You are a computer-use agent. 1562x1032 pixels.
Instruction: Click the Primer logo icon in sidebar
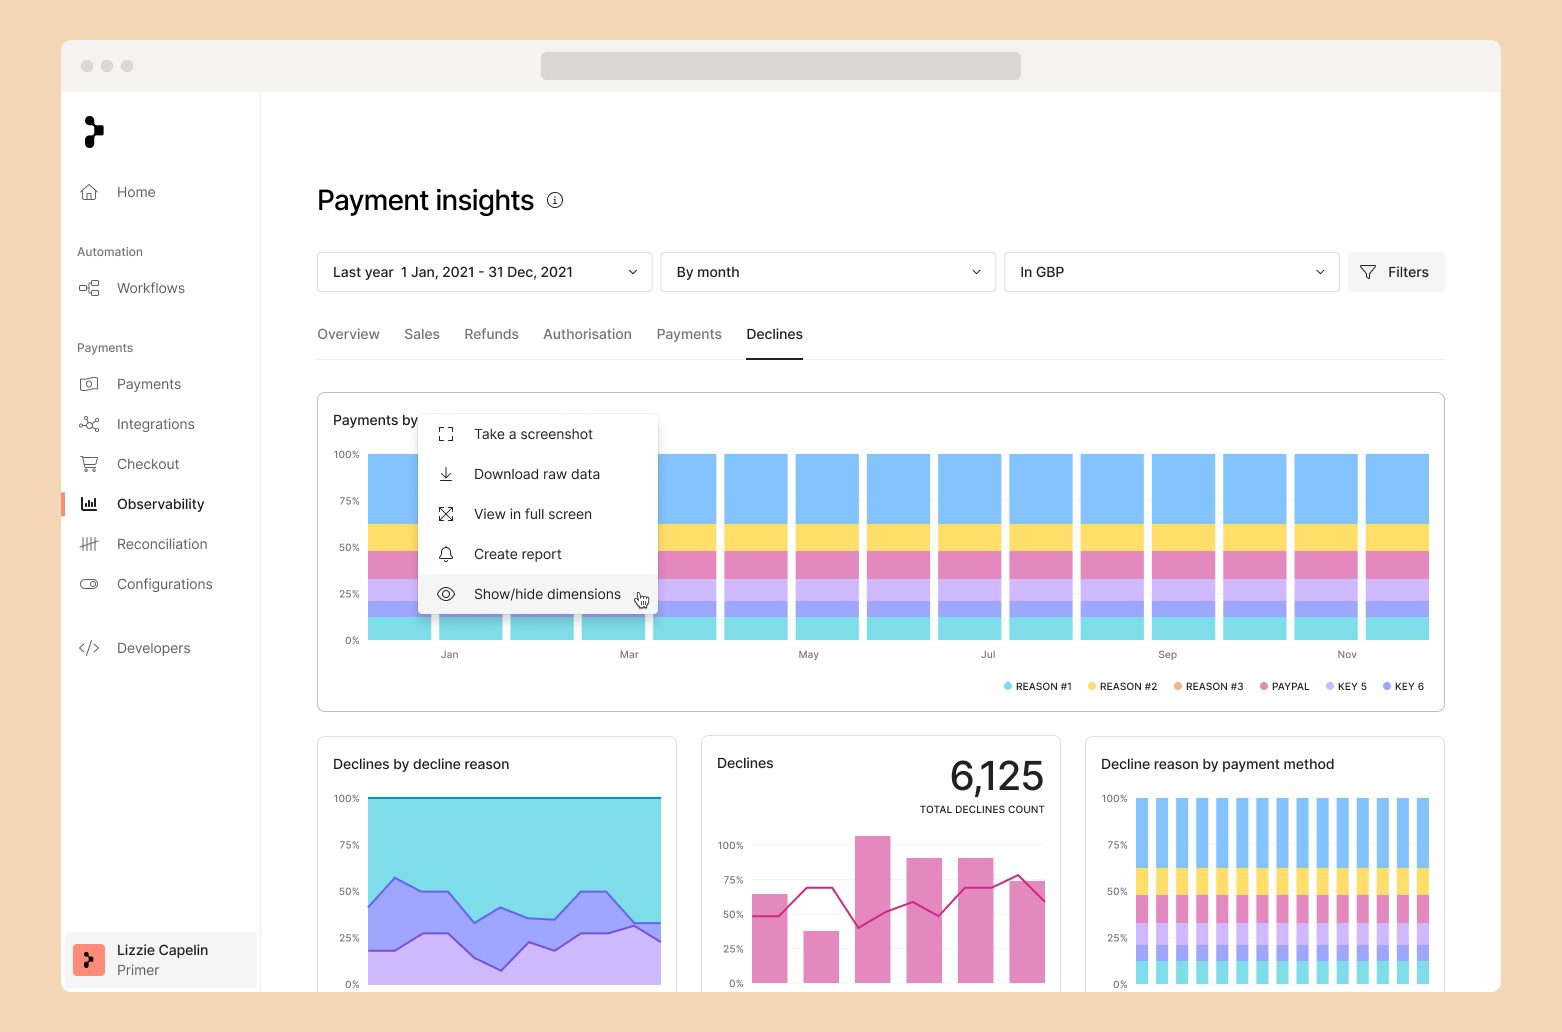pyautogui.click(x=93, y=132)
